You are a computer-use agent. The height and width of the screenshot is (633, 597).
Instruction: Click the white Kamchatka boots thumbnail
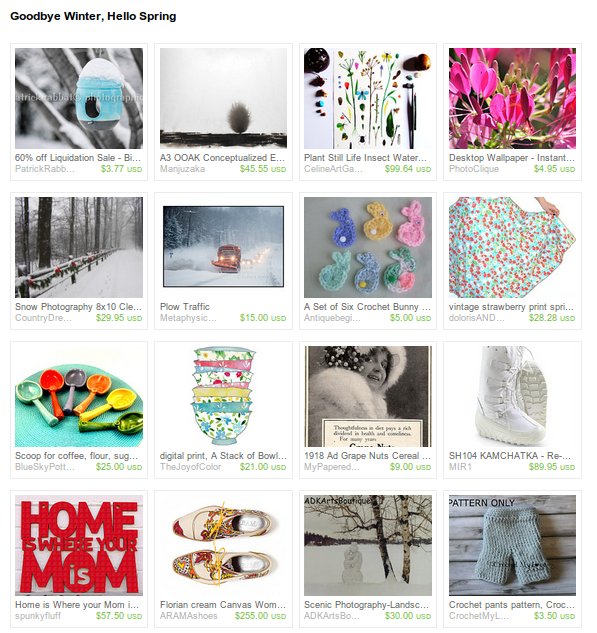pos(512,396)
